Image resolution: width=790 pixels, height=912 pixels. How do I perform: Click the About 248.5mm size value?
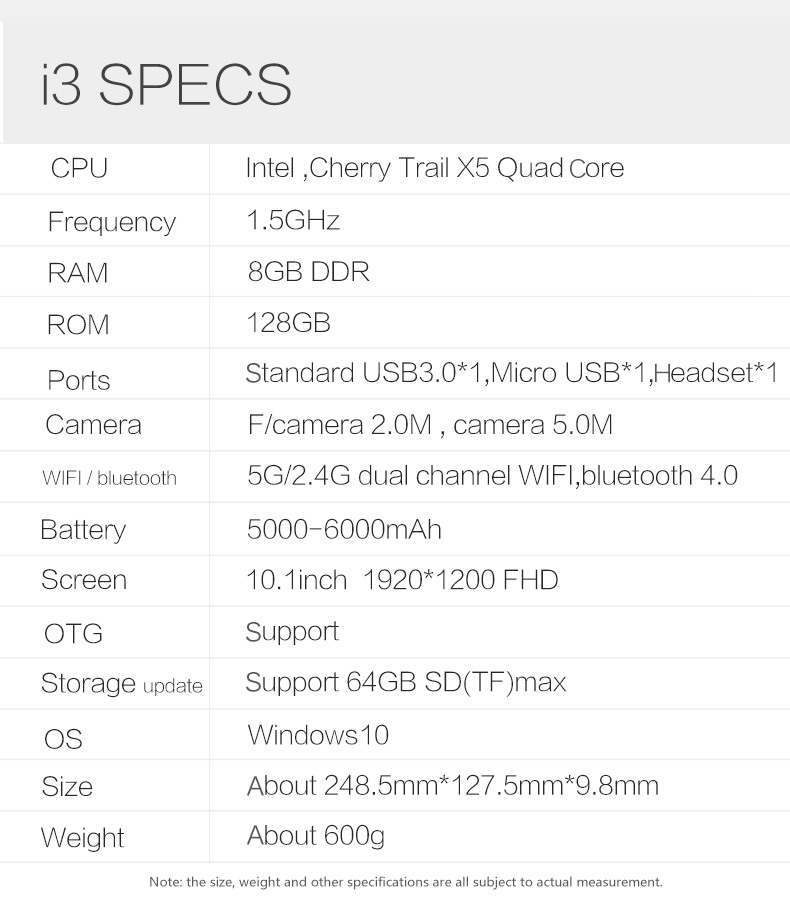click(452, 786)
